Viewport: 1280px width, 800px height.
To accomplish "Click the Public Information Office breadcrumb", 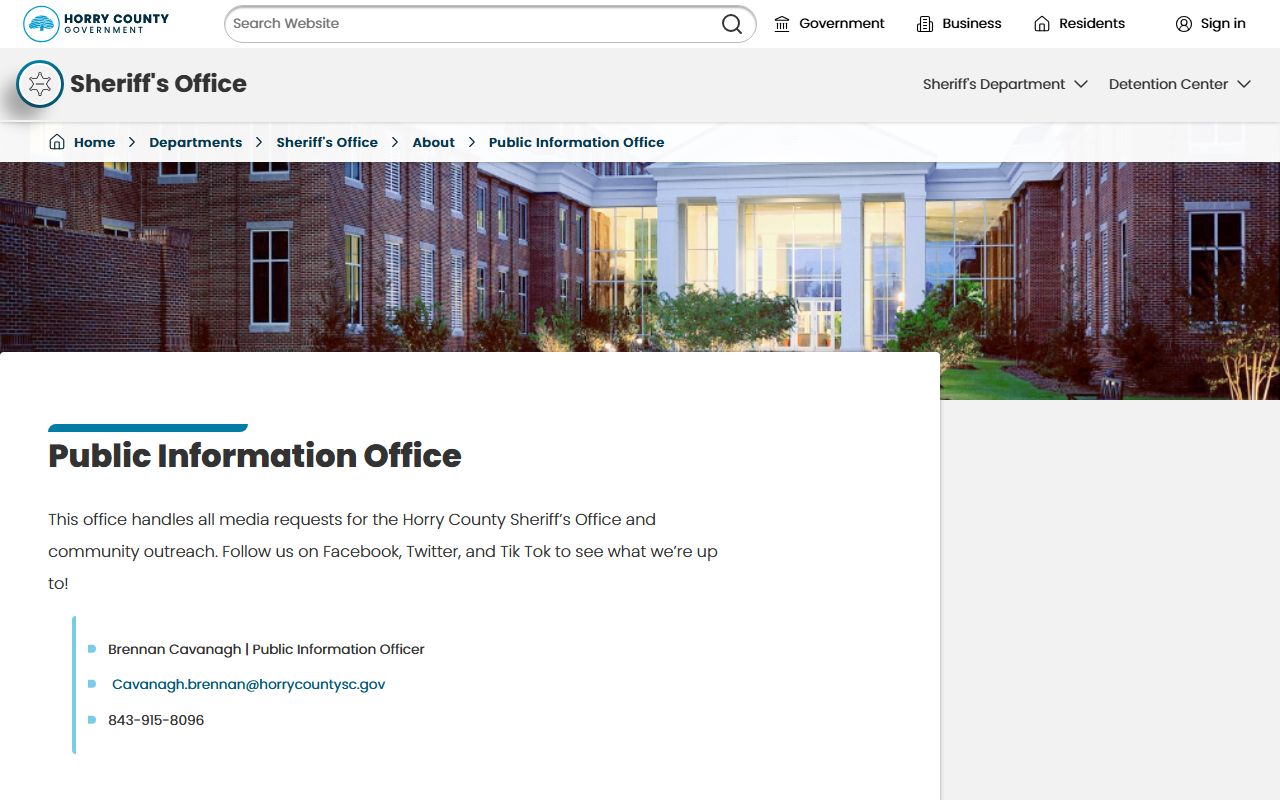I will 576,142.
